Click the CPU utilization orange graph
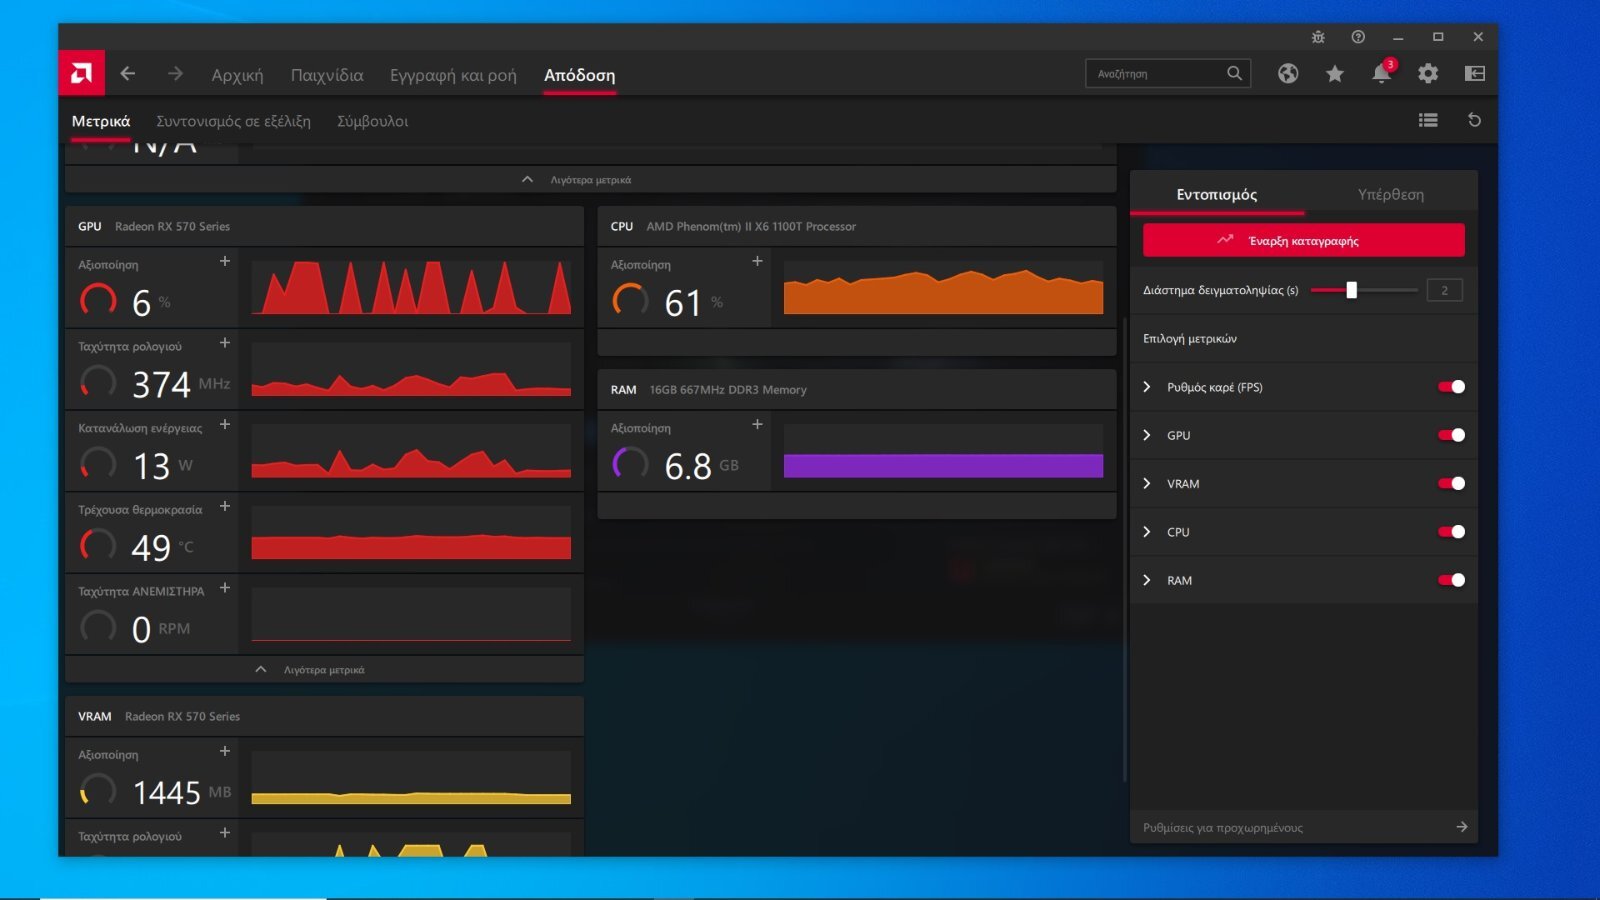 click(943, 288)
